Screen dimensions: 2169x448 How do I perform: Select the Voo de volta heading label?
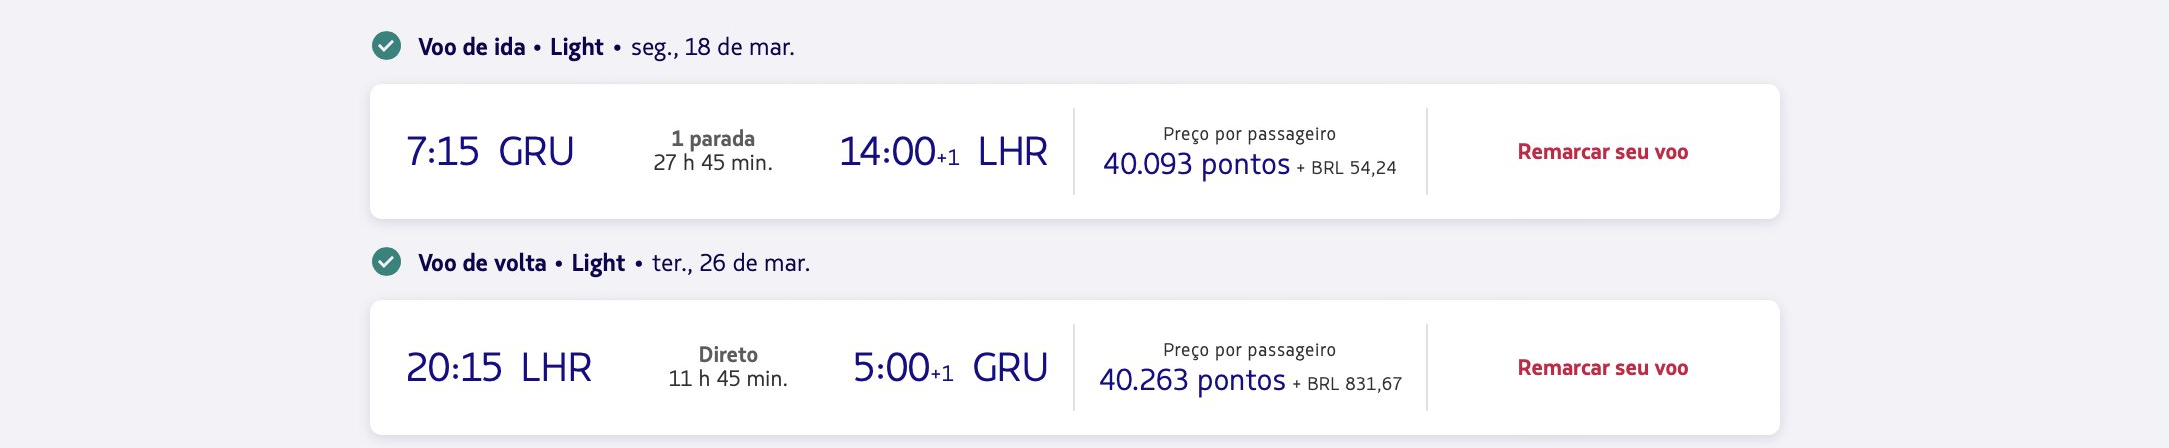point(482,263)
